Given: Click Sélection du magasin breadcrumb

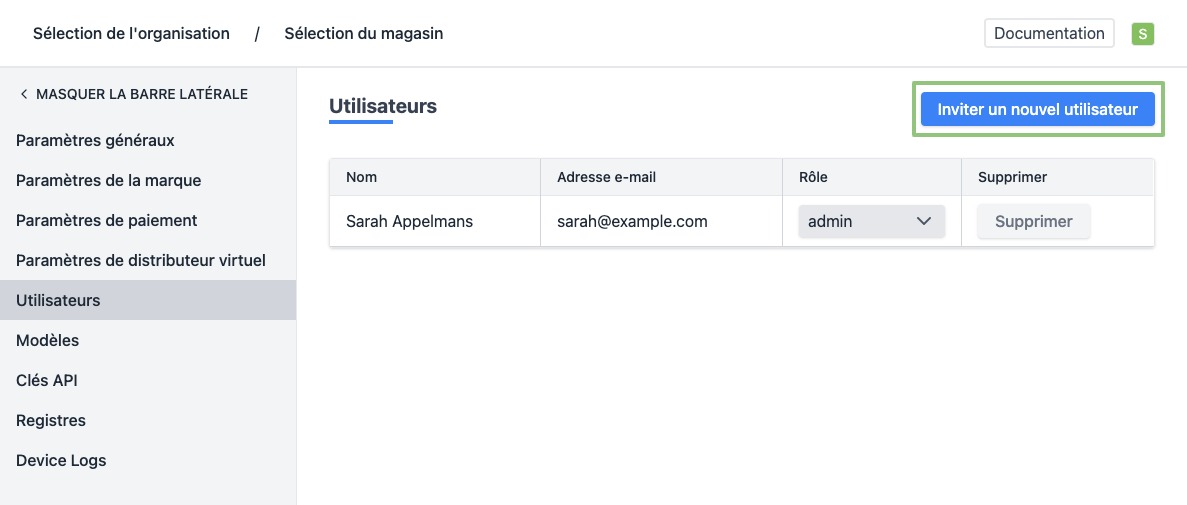Looking at the screenshot, I should 363,34.
